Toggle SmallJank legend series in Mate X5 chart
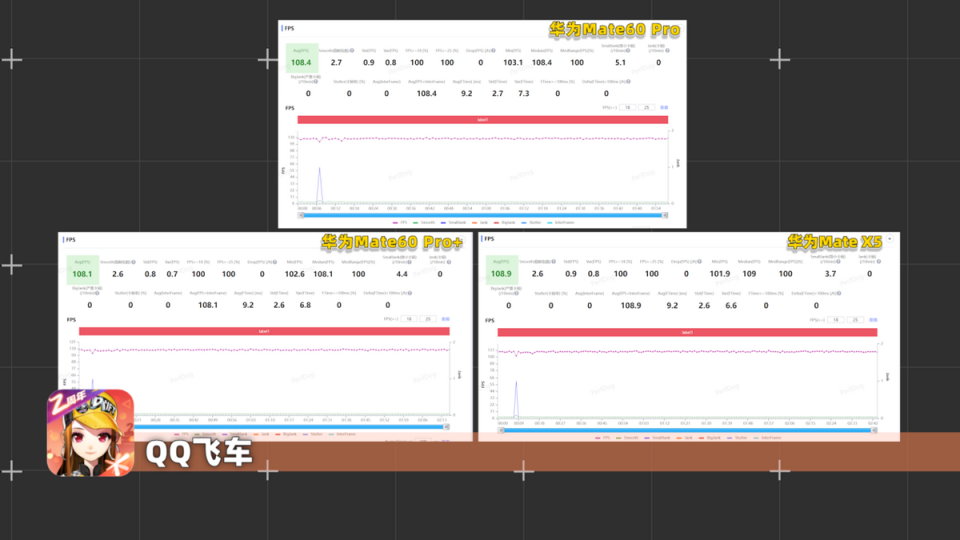 click(x=658, y=438)
